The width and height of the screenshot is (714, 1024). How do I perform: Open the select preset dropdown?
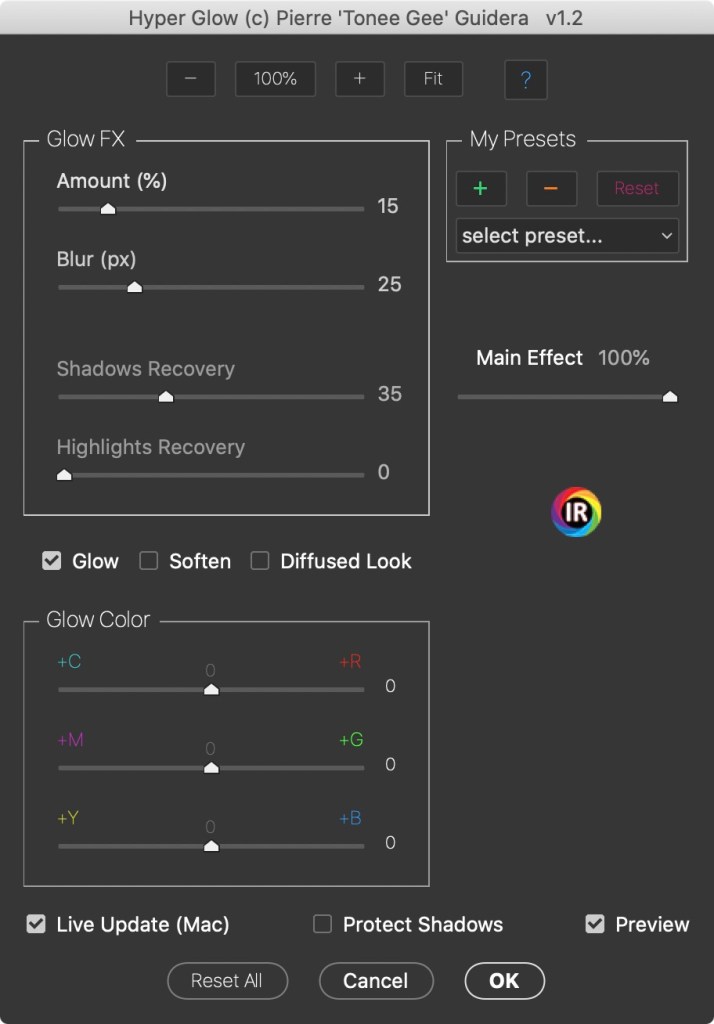coord(567,236)
